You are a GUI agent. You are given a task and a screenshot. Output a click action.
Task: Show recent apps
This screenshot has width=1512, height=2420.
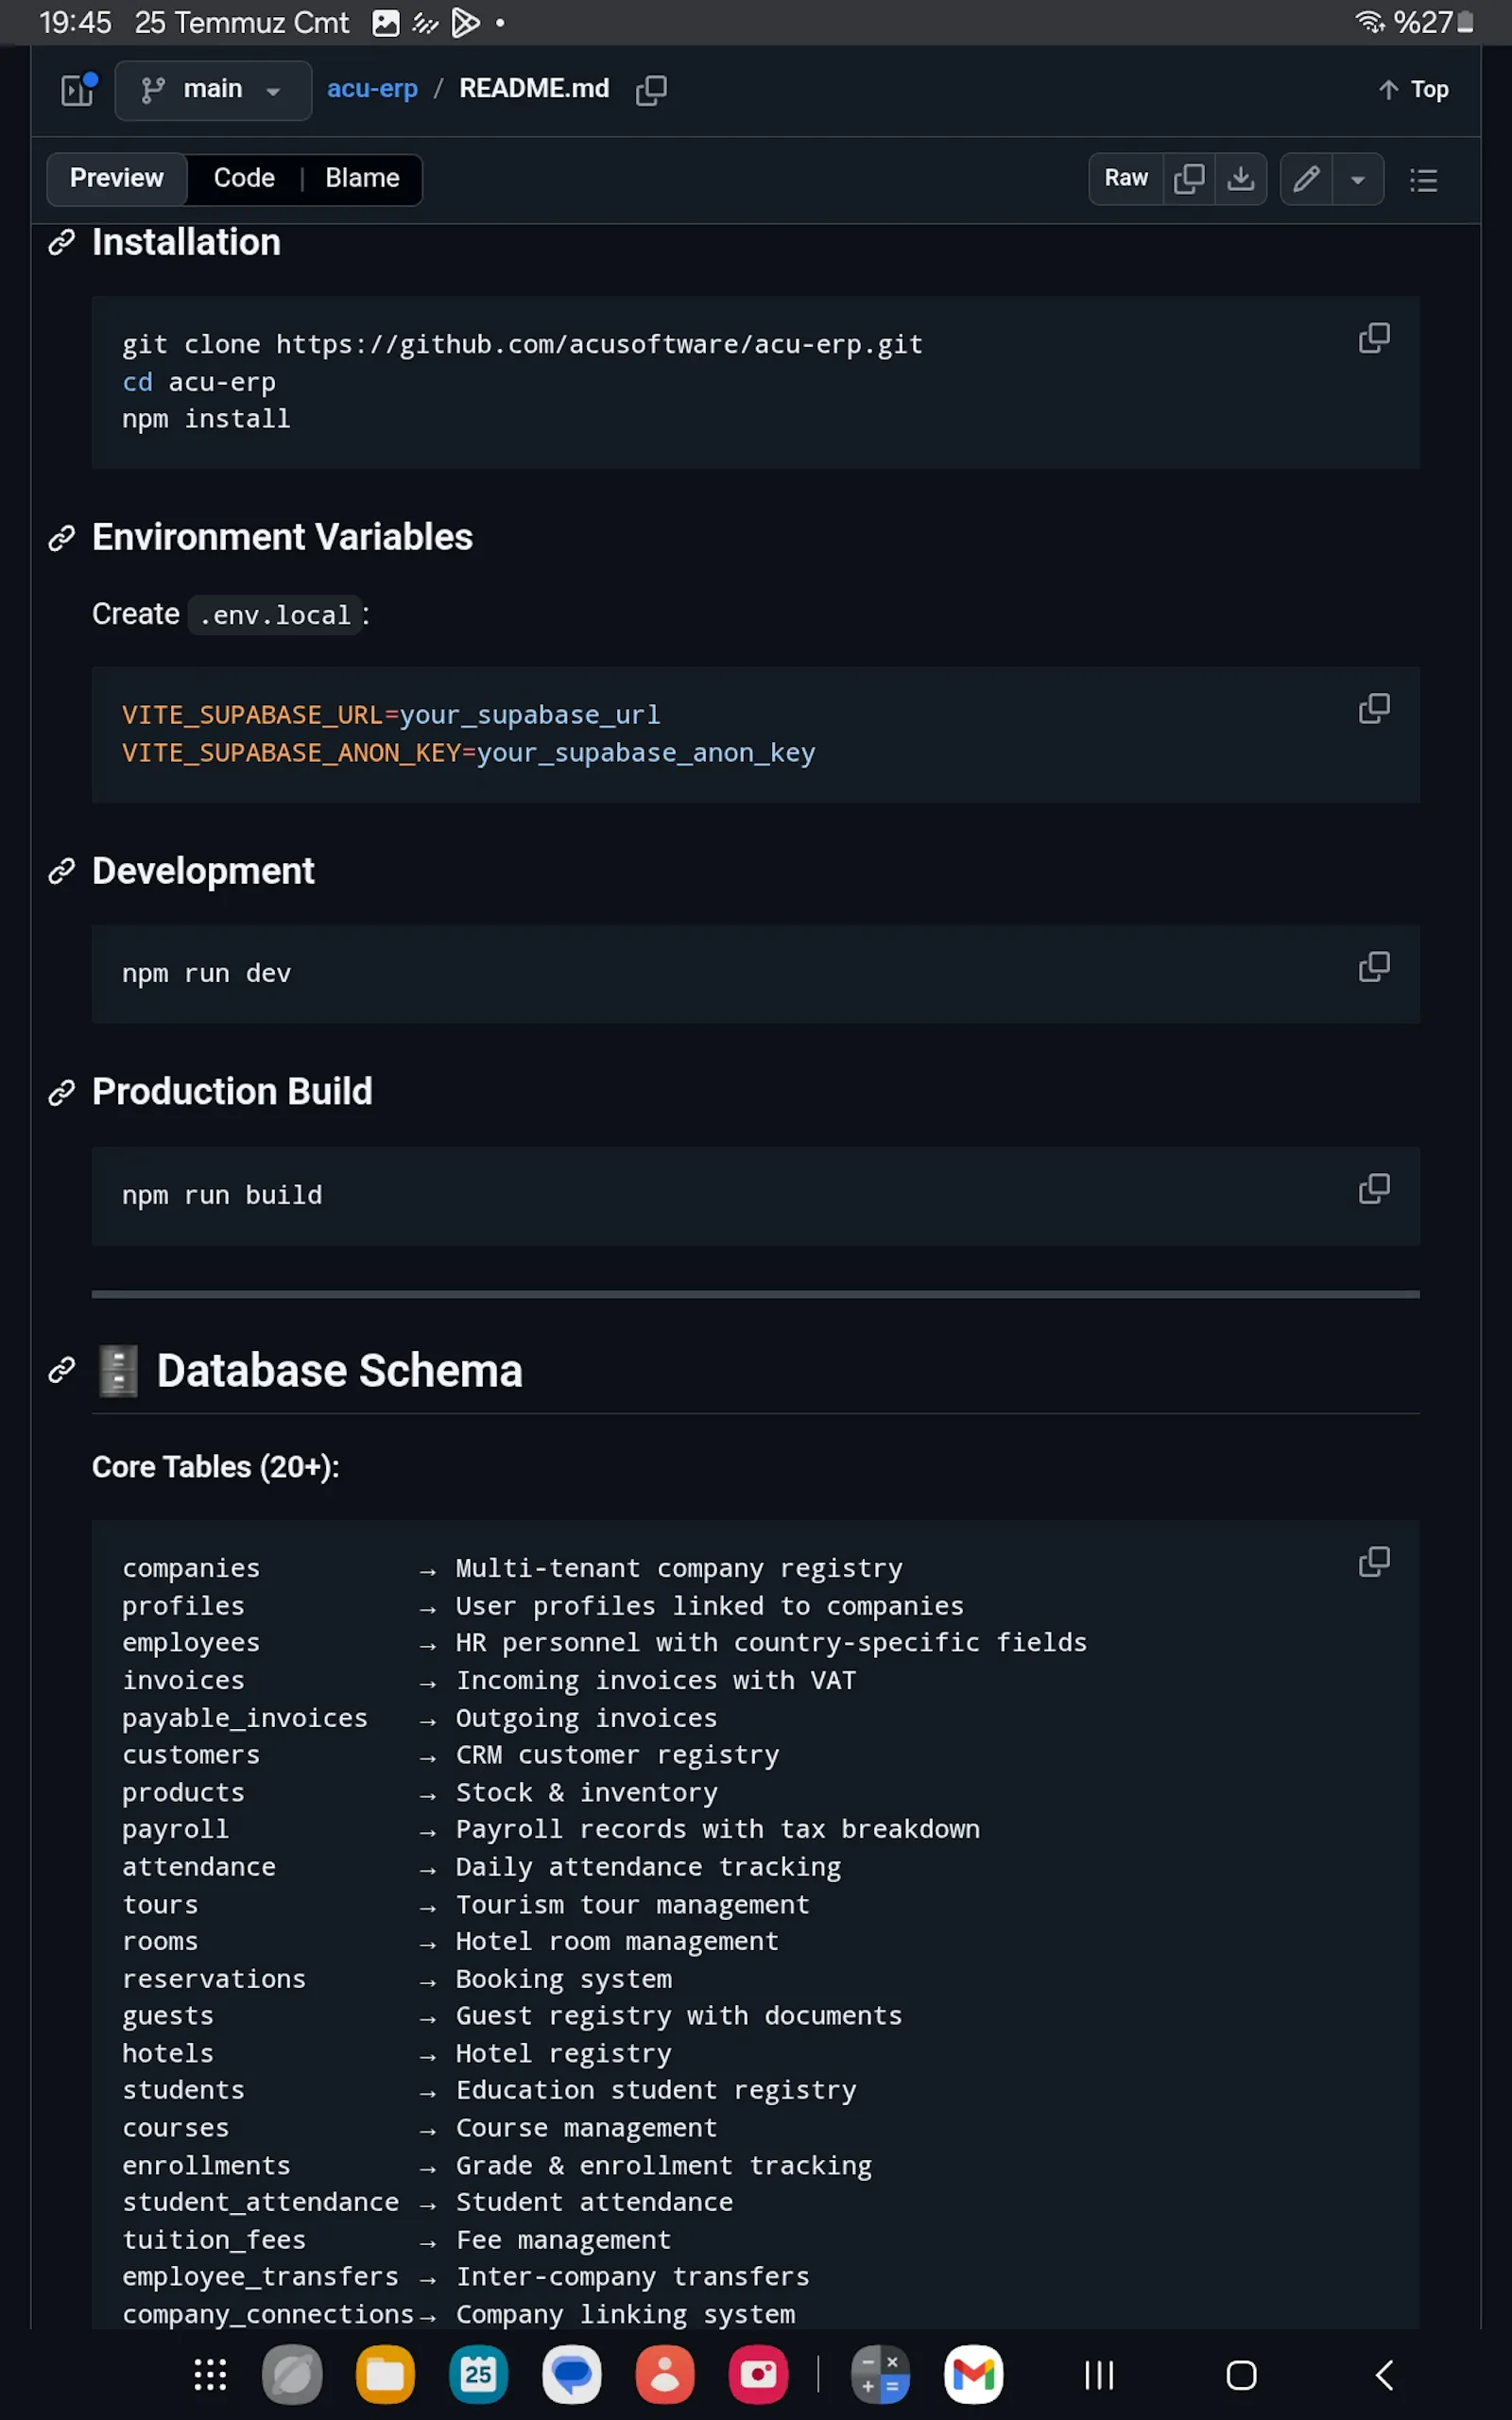[1099, 2375]
